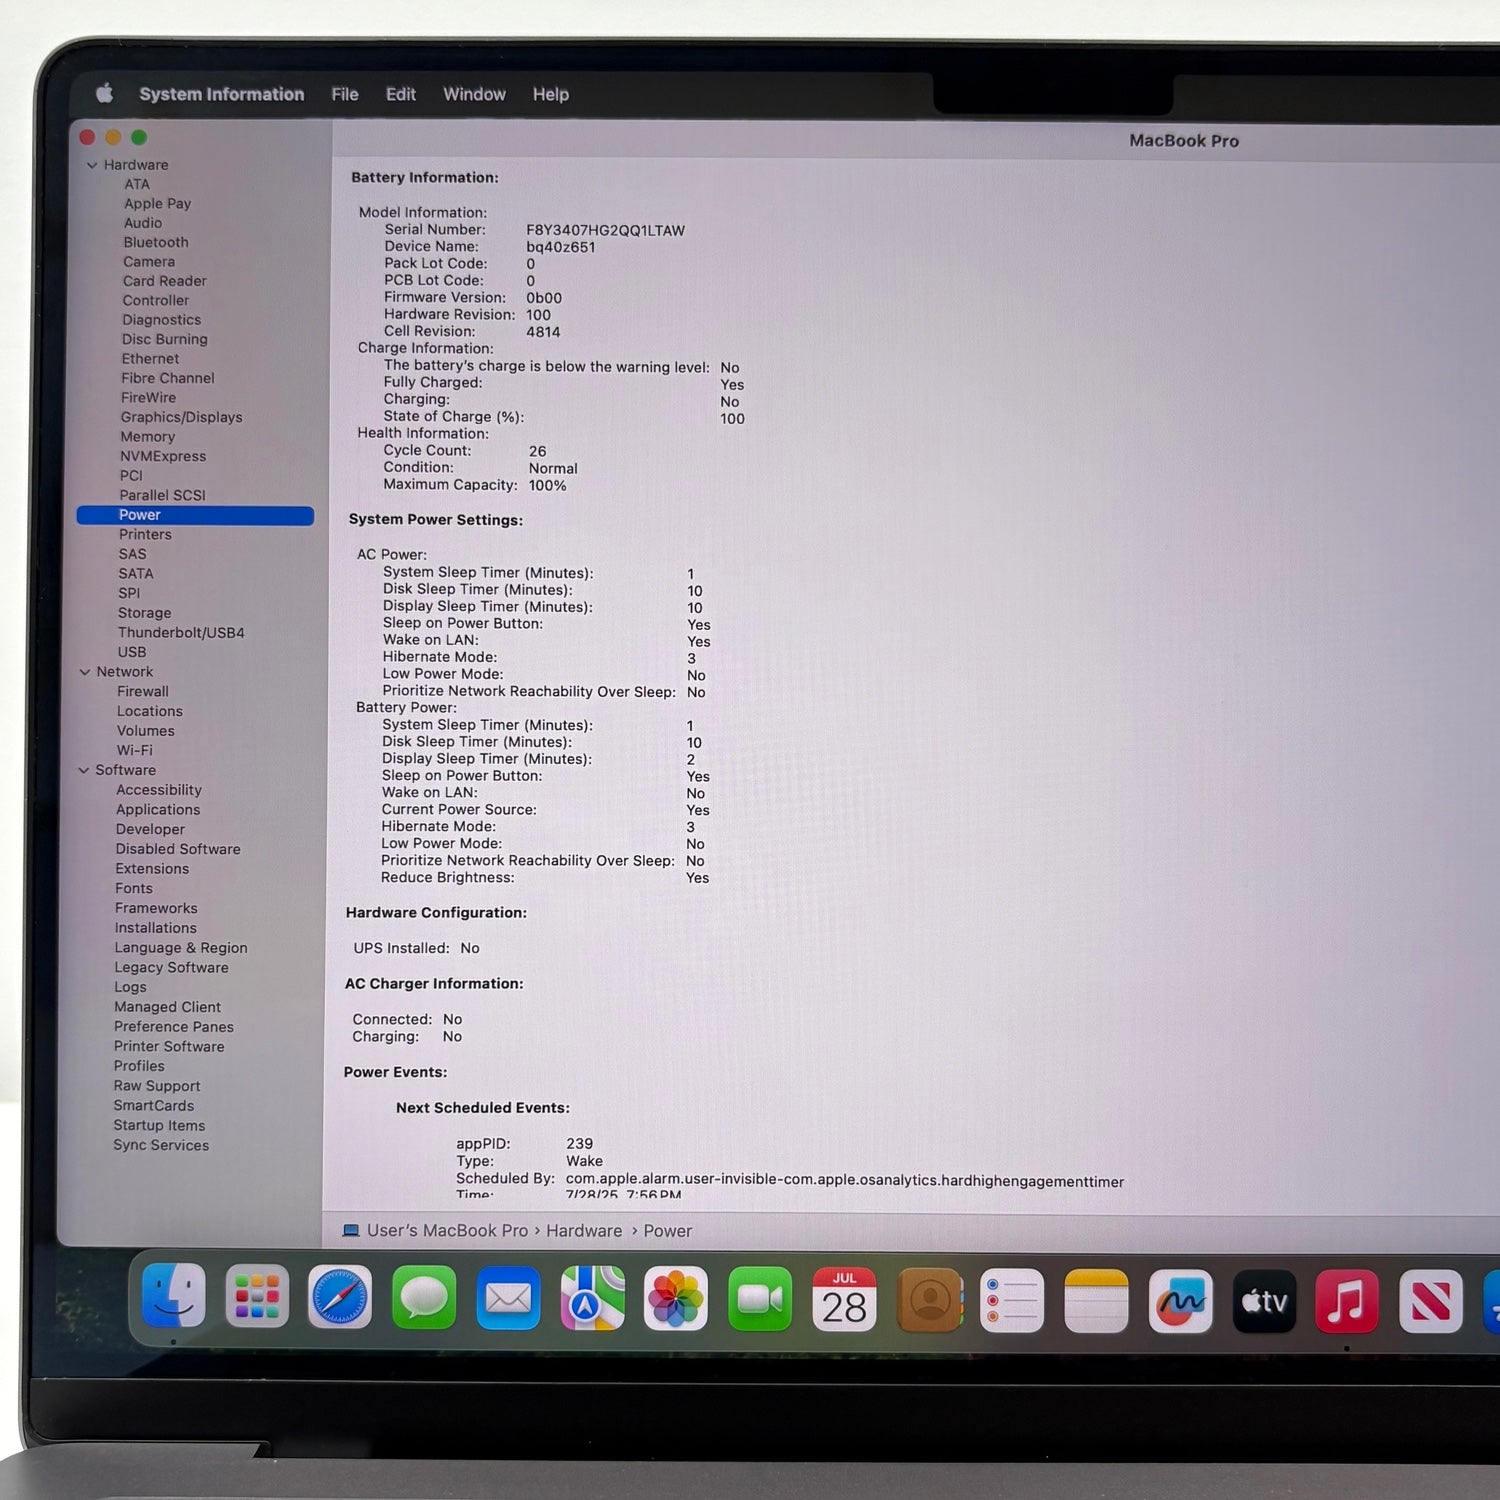Open Mail app in dock
The image size is (1500, 1500).
point(508,1299)
